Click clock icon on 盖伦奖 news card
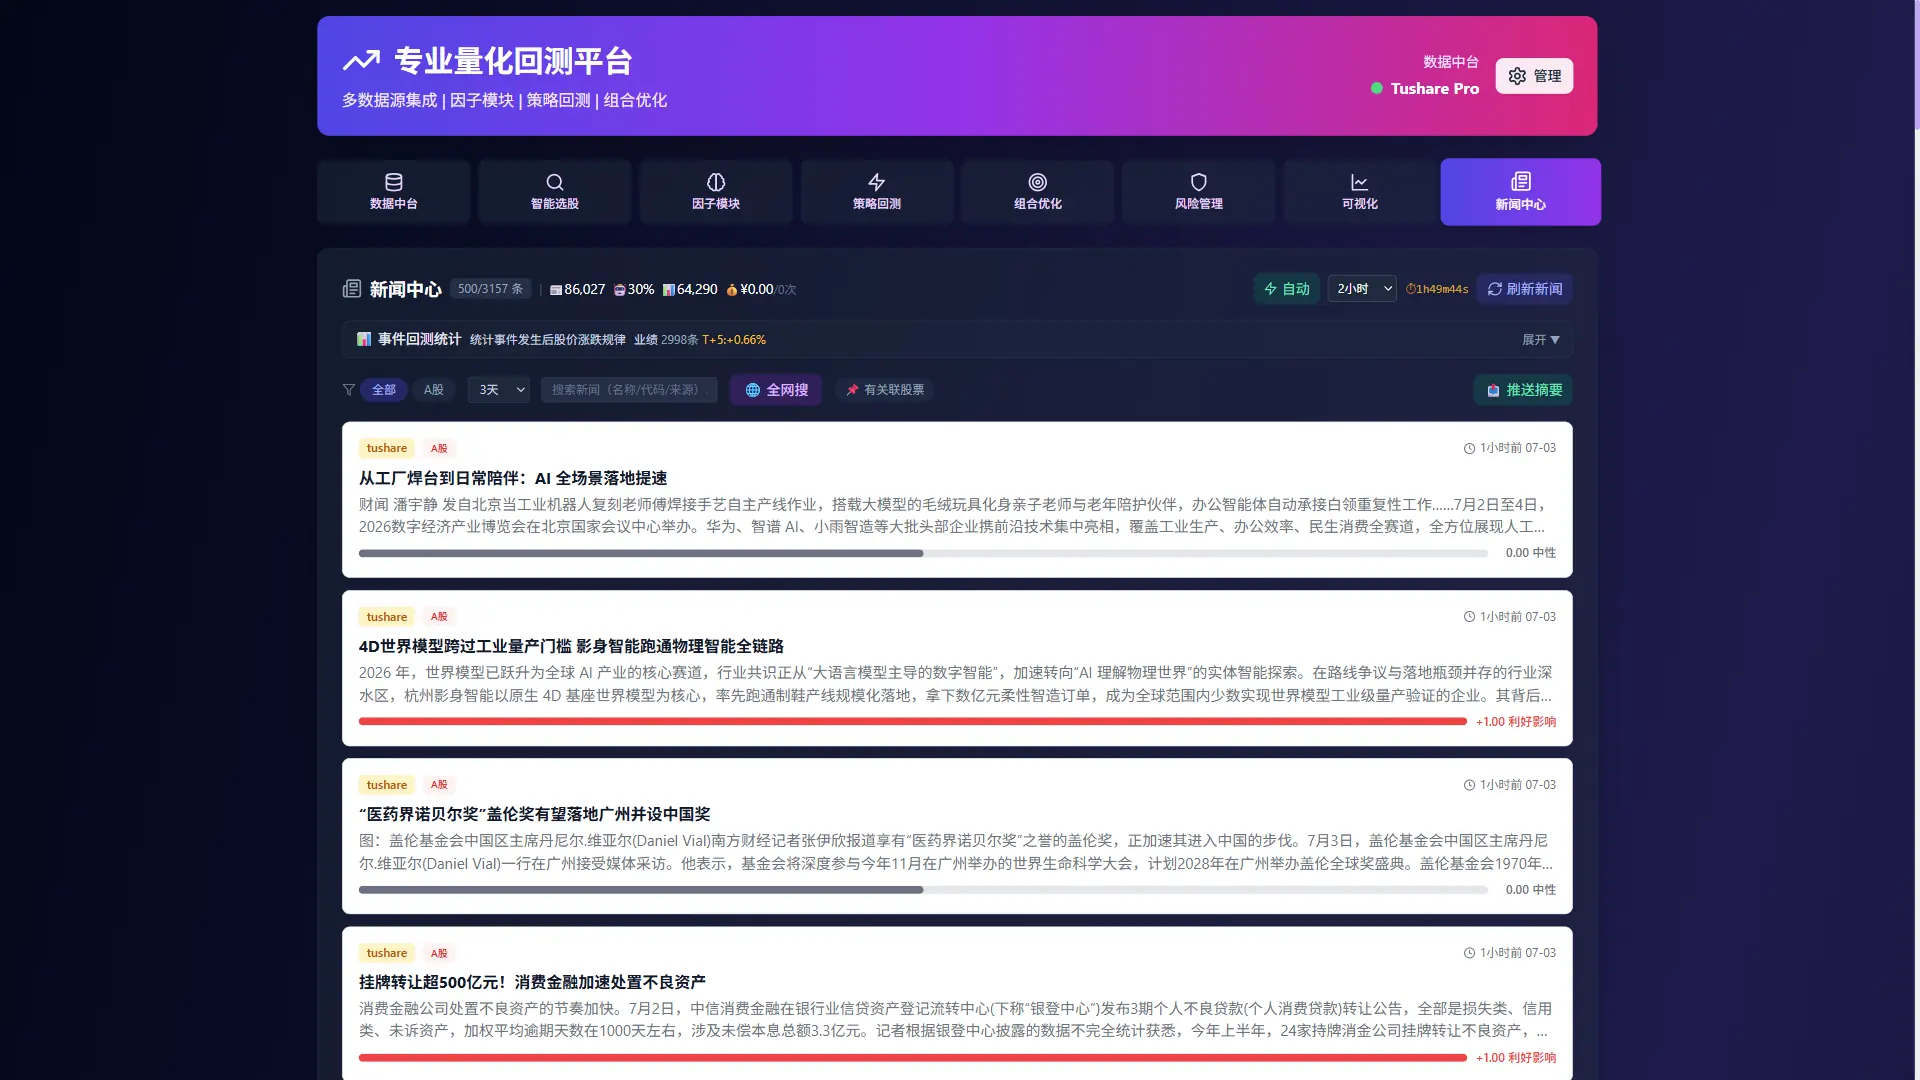Viewport: 1920px width, 1080px height. coord(1469,785)
